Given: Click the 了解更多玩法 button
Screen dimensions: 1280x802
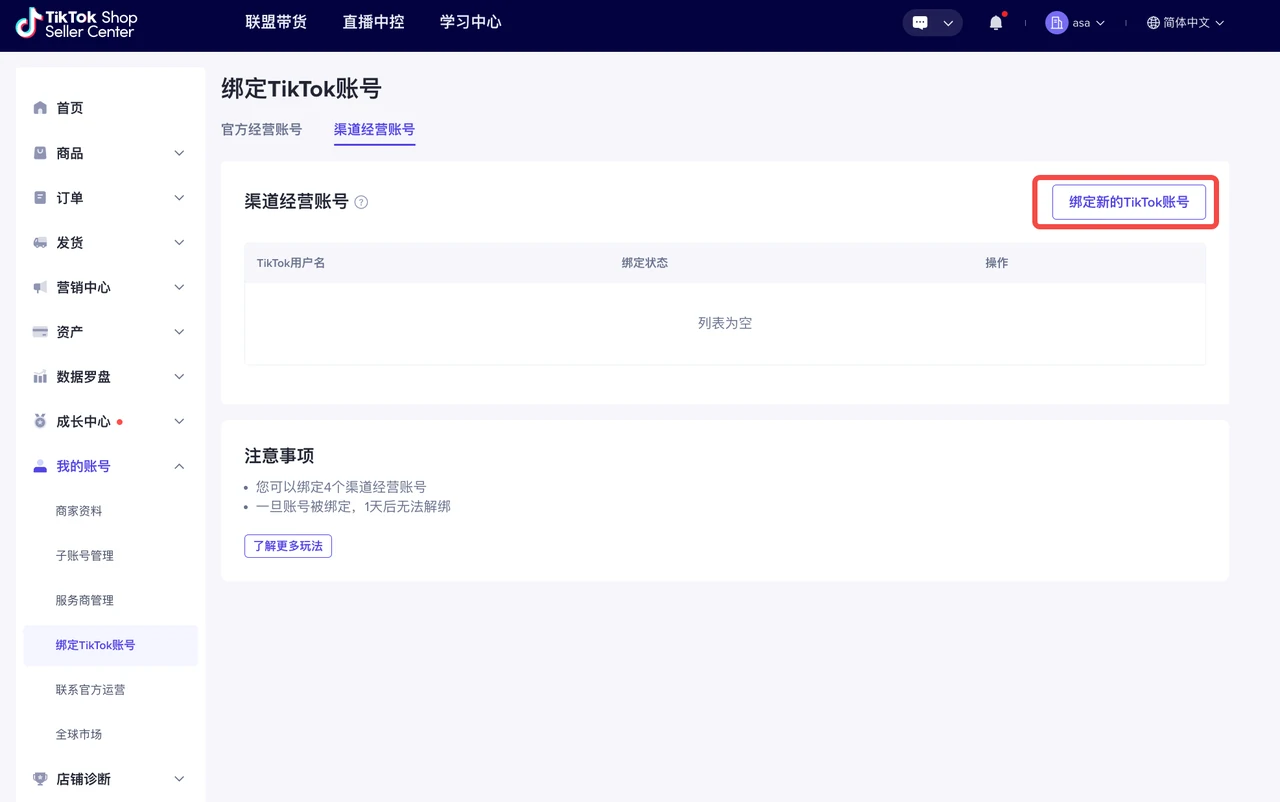Looking at the screenshot, I should point(288,546).
